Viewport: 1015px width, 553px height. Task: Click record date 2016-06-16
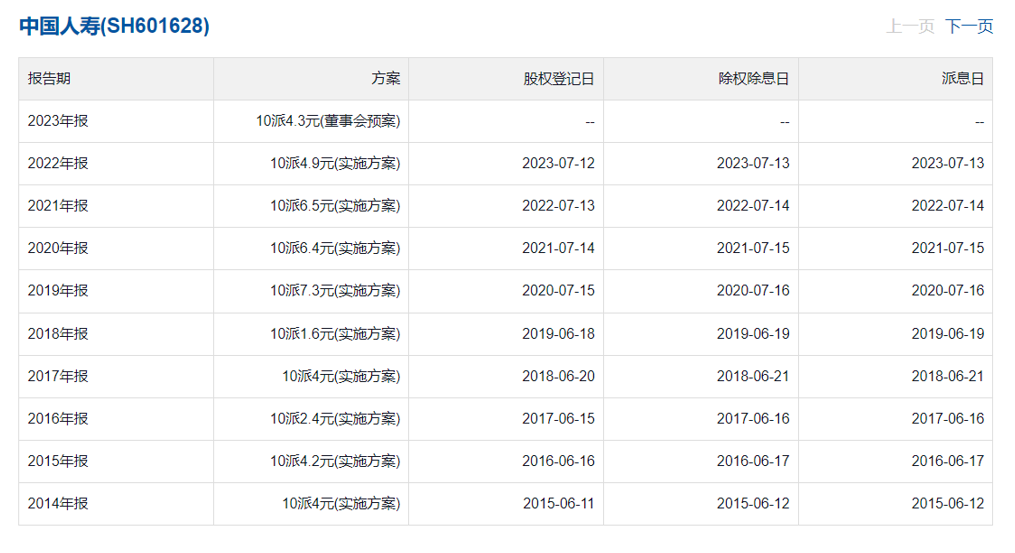point(558,461)
